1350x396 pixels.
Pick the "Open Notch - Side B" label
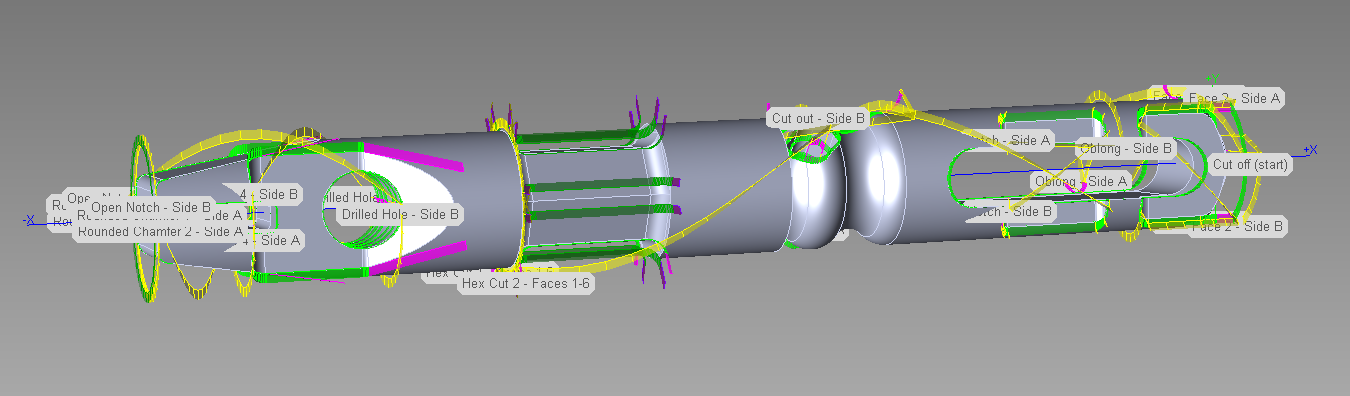(x=151, y=207)
